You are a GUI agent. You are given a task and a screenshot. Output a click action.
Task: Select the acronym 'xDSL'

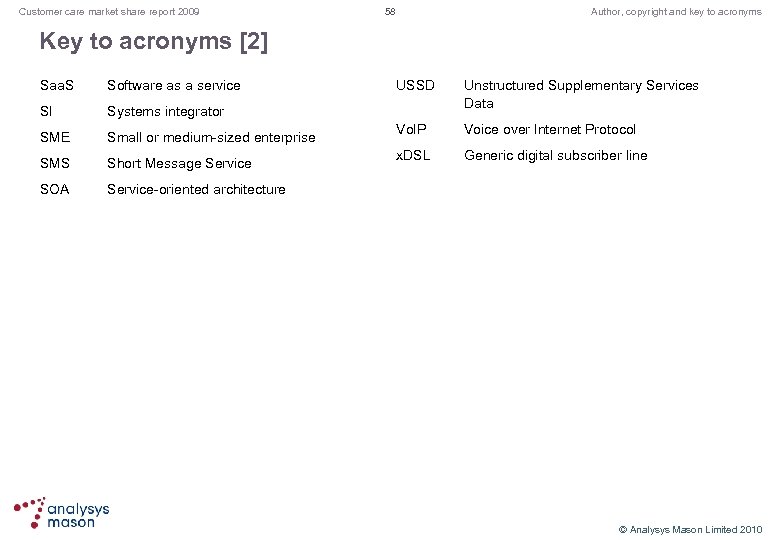(413, 155)
